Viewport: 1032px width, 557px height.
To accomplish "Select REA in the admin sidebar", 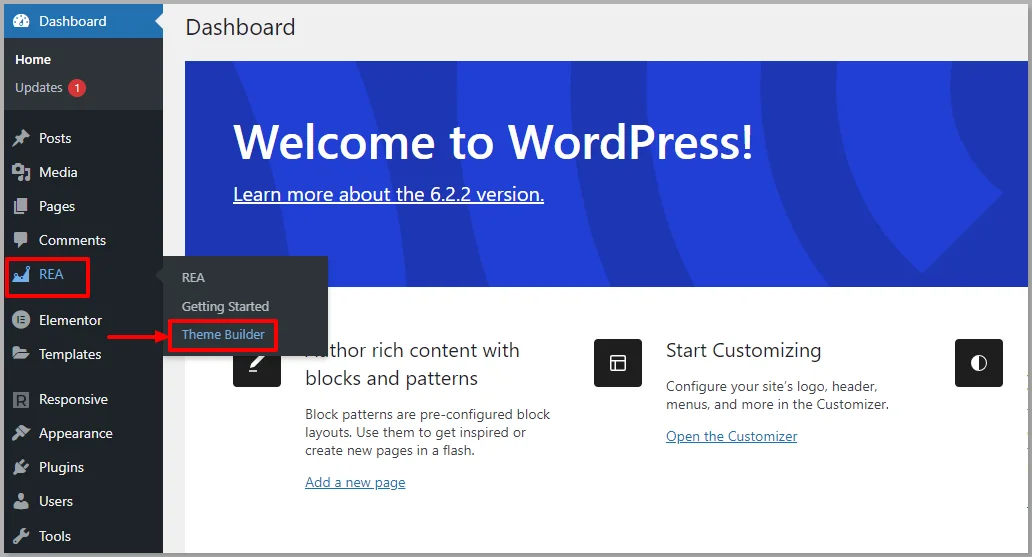I will [83, 275].
